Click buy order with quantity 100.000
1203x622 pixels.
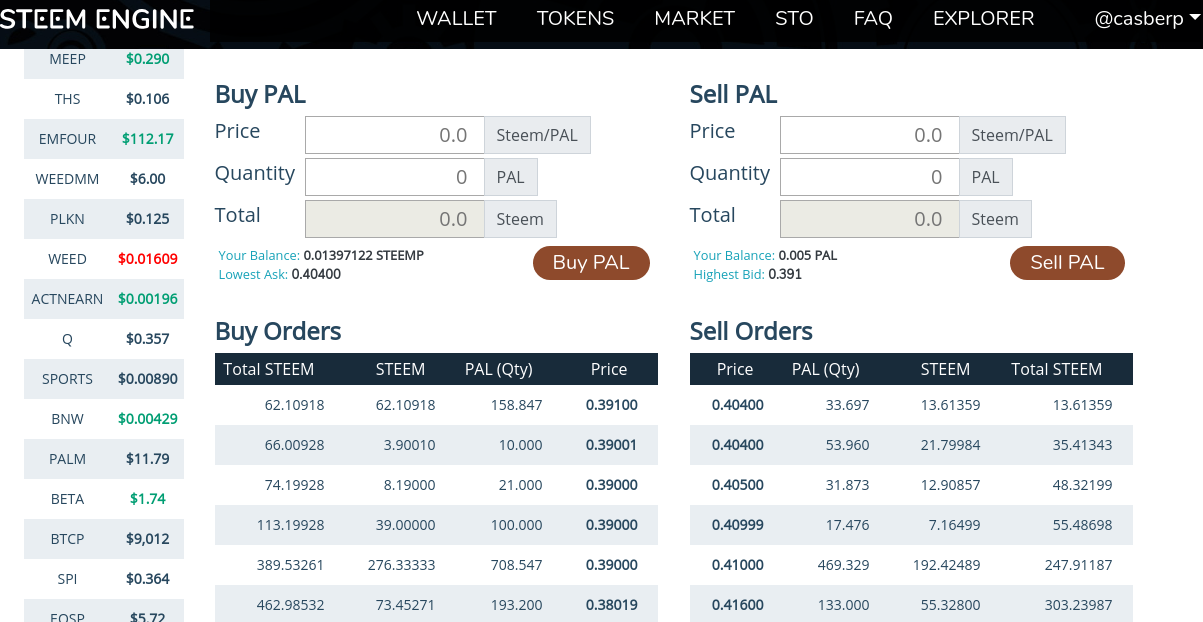[x=436, y=525]
